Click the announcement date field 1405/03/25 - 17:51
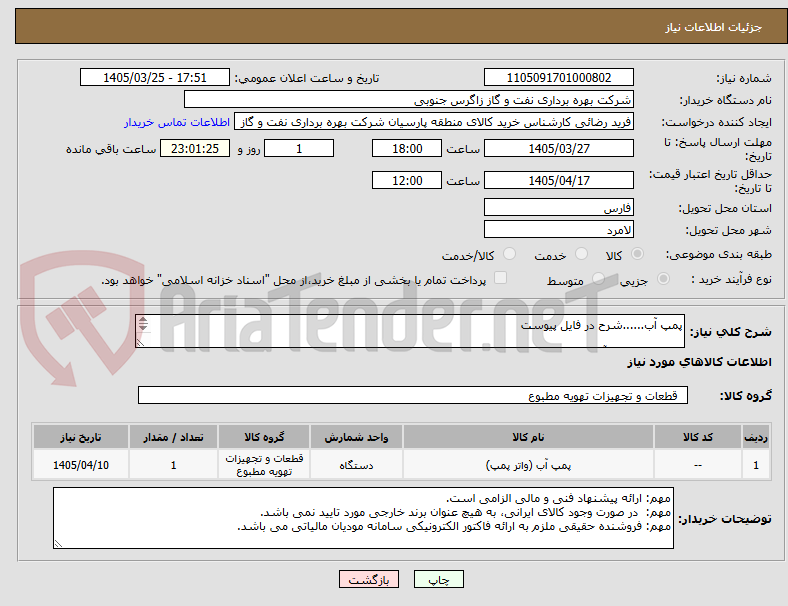Image resolution: width=788 pixels, height=606 pixels. point(155,78)
